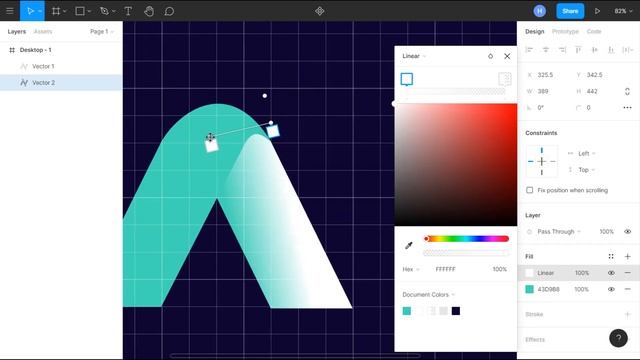640x360 pixels.
Task: Select the Pen tool
Action: (104, 11)
